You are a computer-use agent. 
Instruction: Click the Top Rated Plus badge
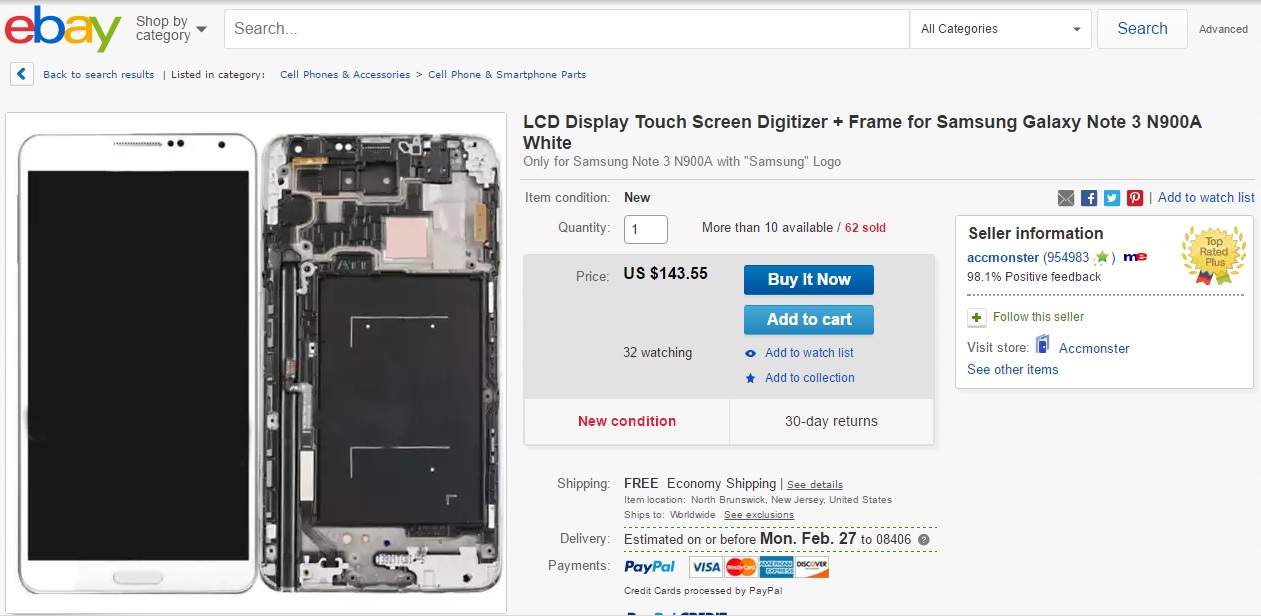[1213, 254]
